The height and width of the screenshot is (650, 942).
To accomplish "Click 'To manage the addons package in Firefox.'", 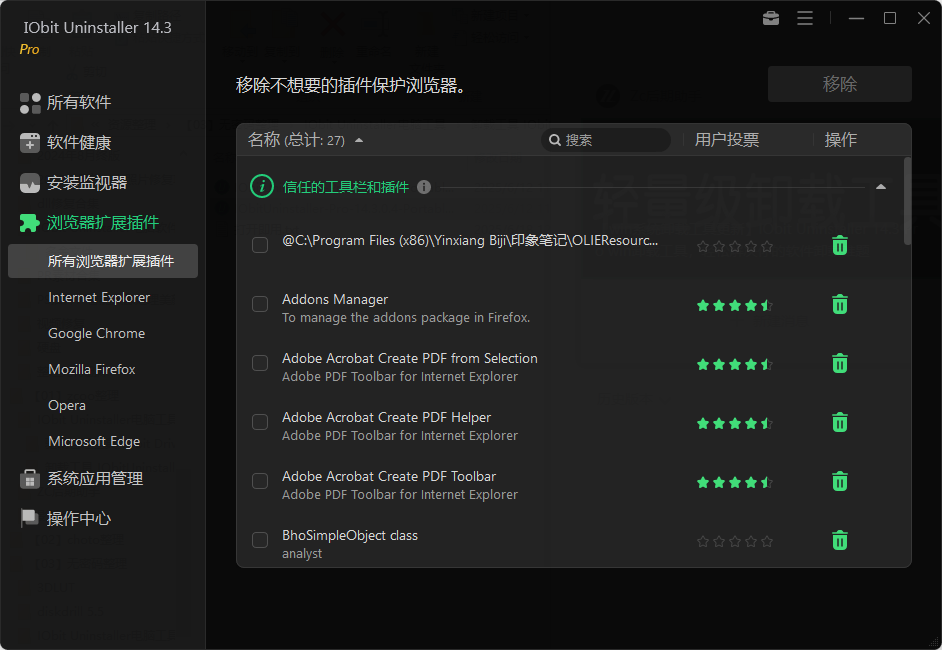I will [406, 318].
